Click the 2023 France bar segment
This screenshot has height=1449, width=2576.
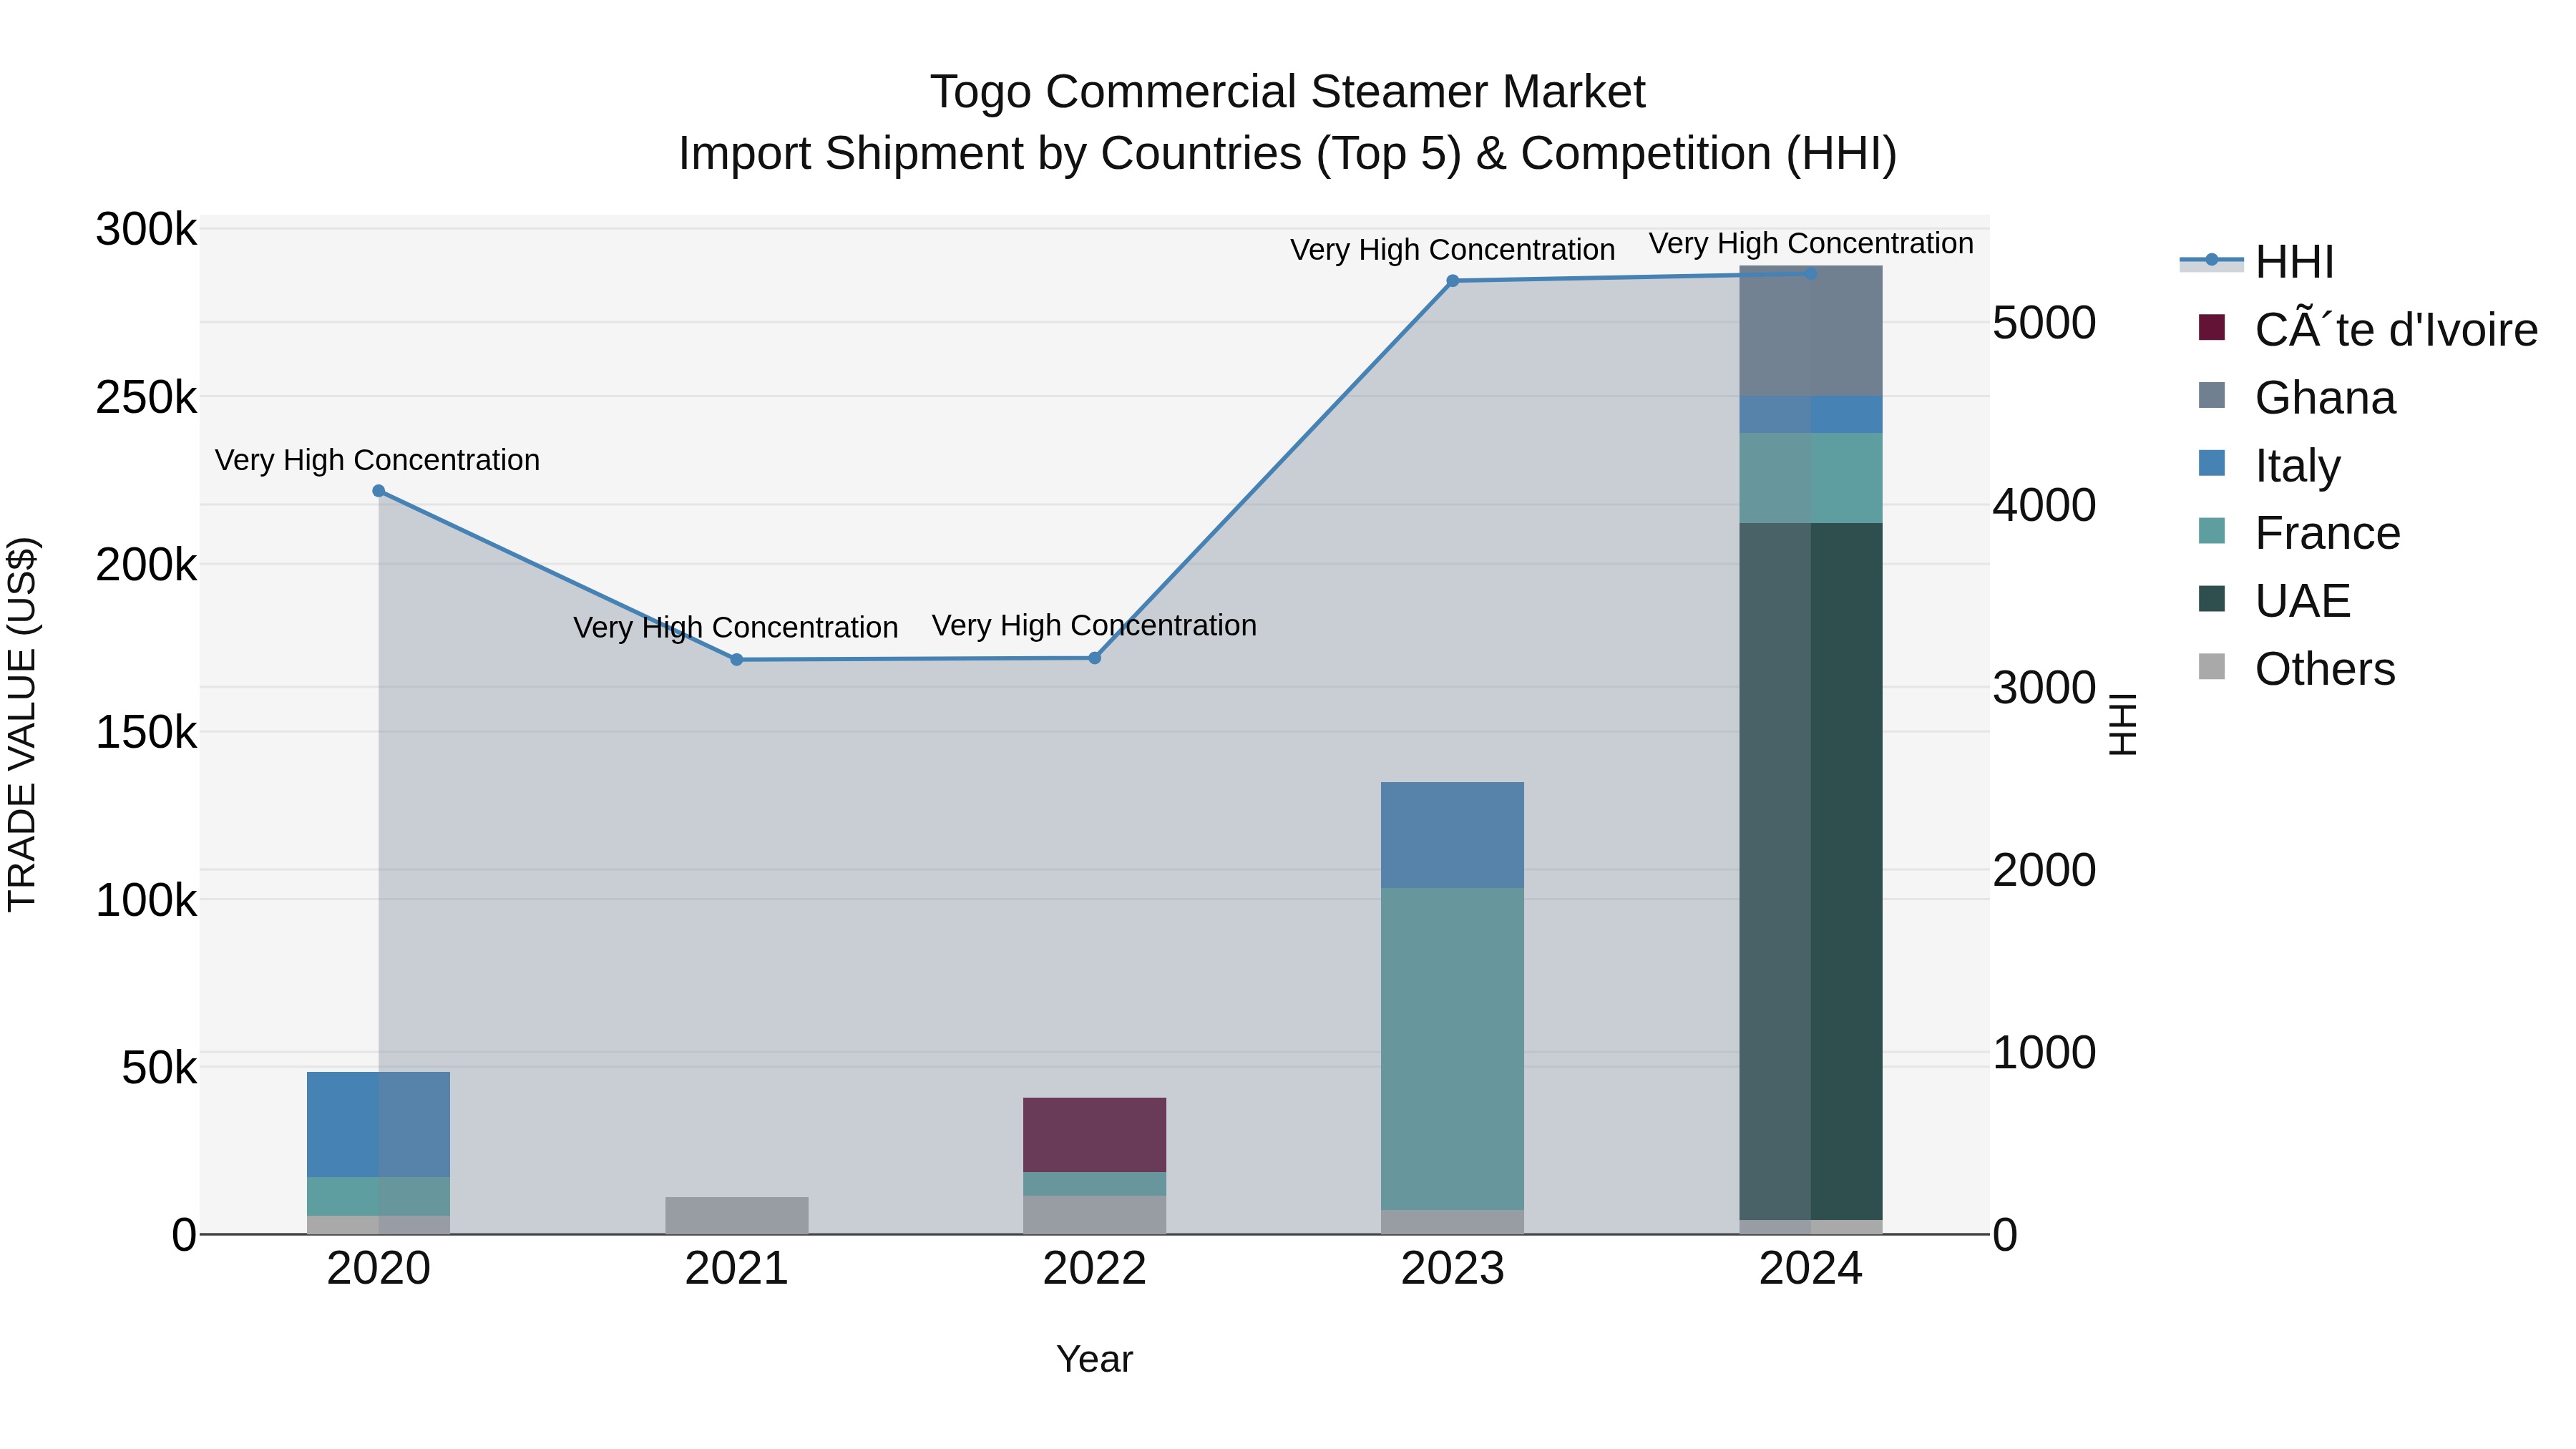(1453, 1049)
